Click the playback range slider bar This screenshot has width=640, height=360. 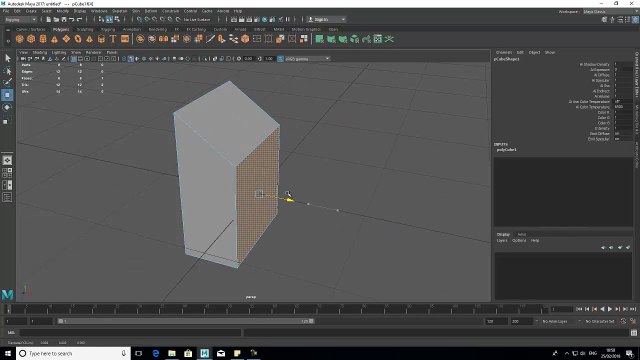click(186, 321)
